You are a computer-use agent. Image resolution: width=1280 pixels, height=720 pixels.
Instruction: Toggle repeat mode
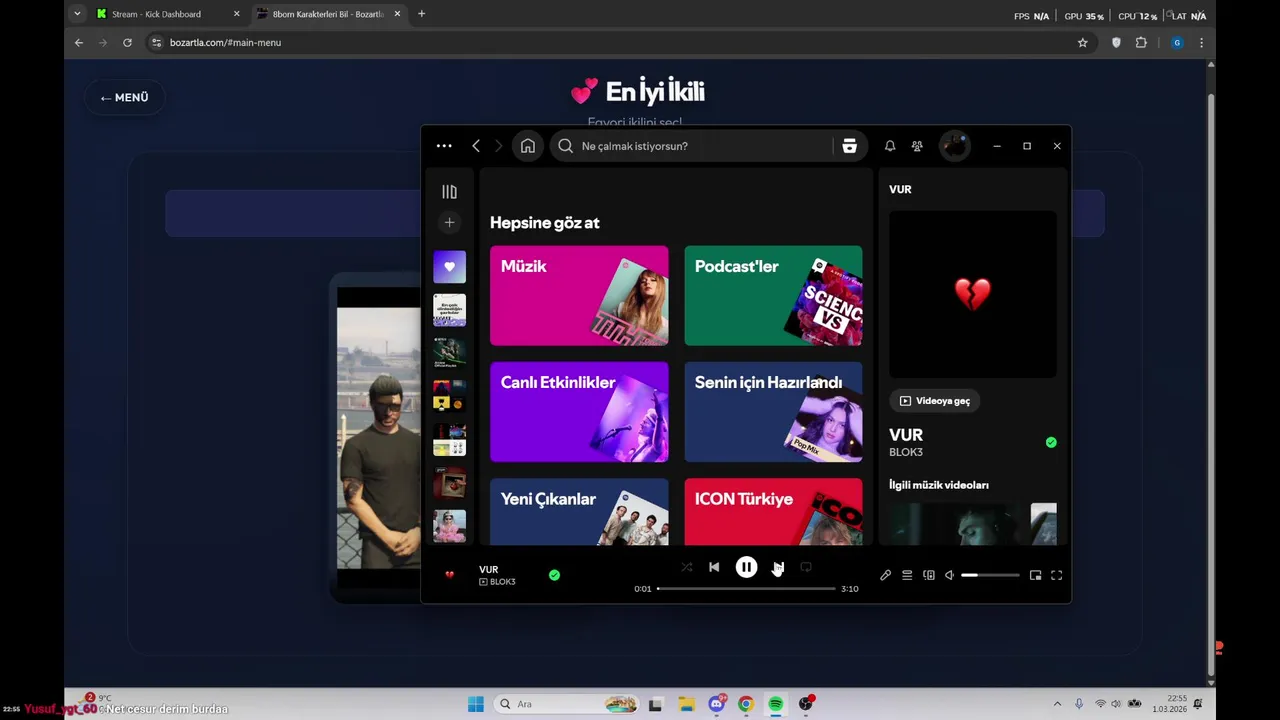[x=806, y=567]
